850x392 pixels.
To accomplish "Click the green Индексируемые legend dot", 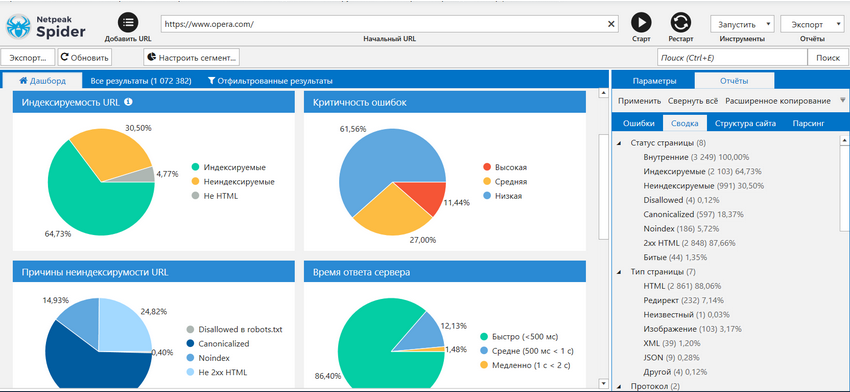I will click(195, 167).
